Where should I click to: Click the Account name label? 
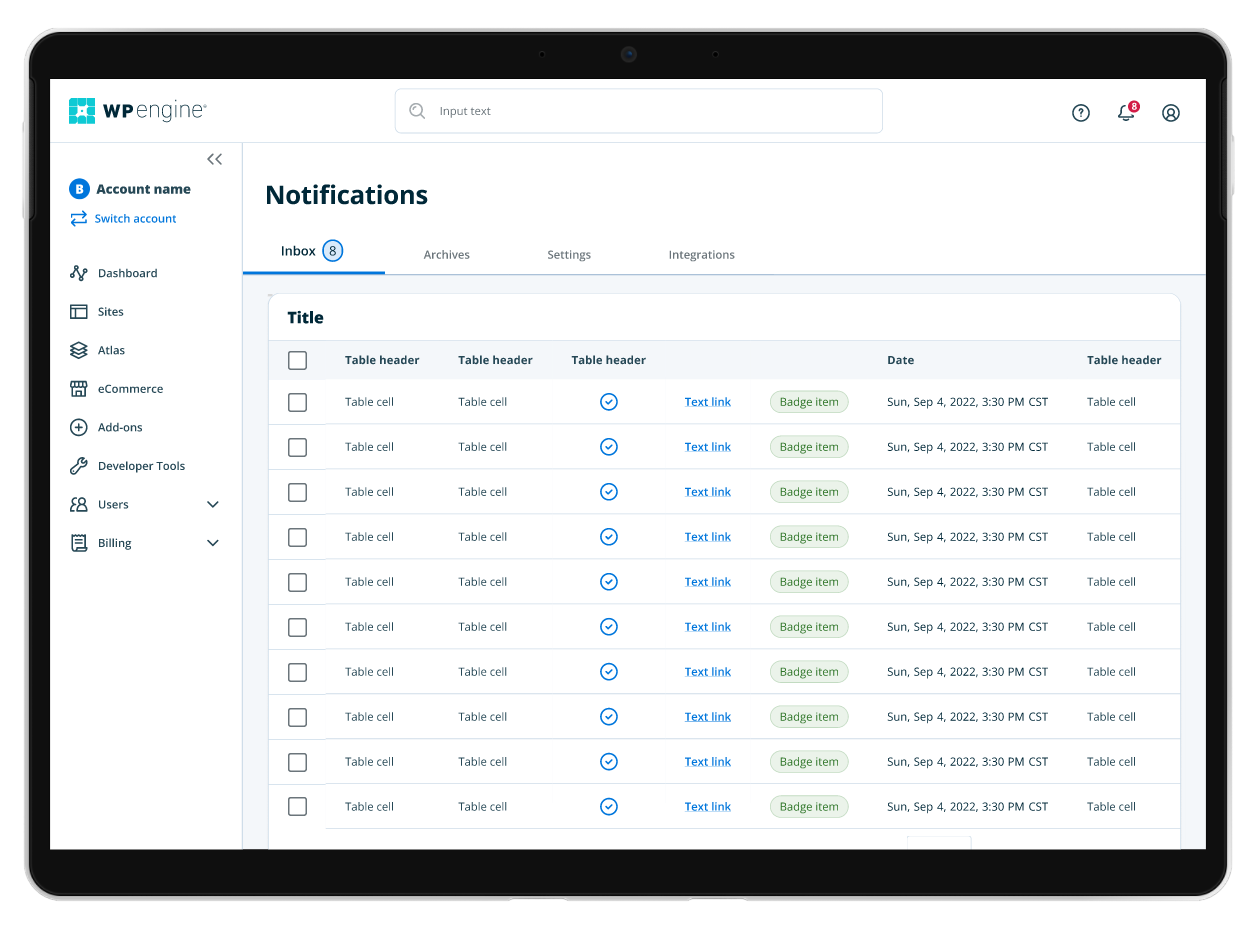[143, 189]
